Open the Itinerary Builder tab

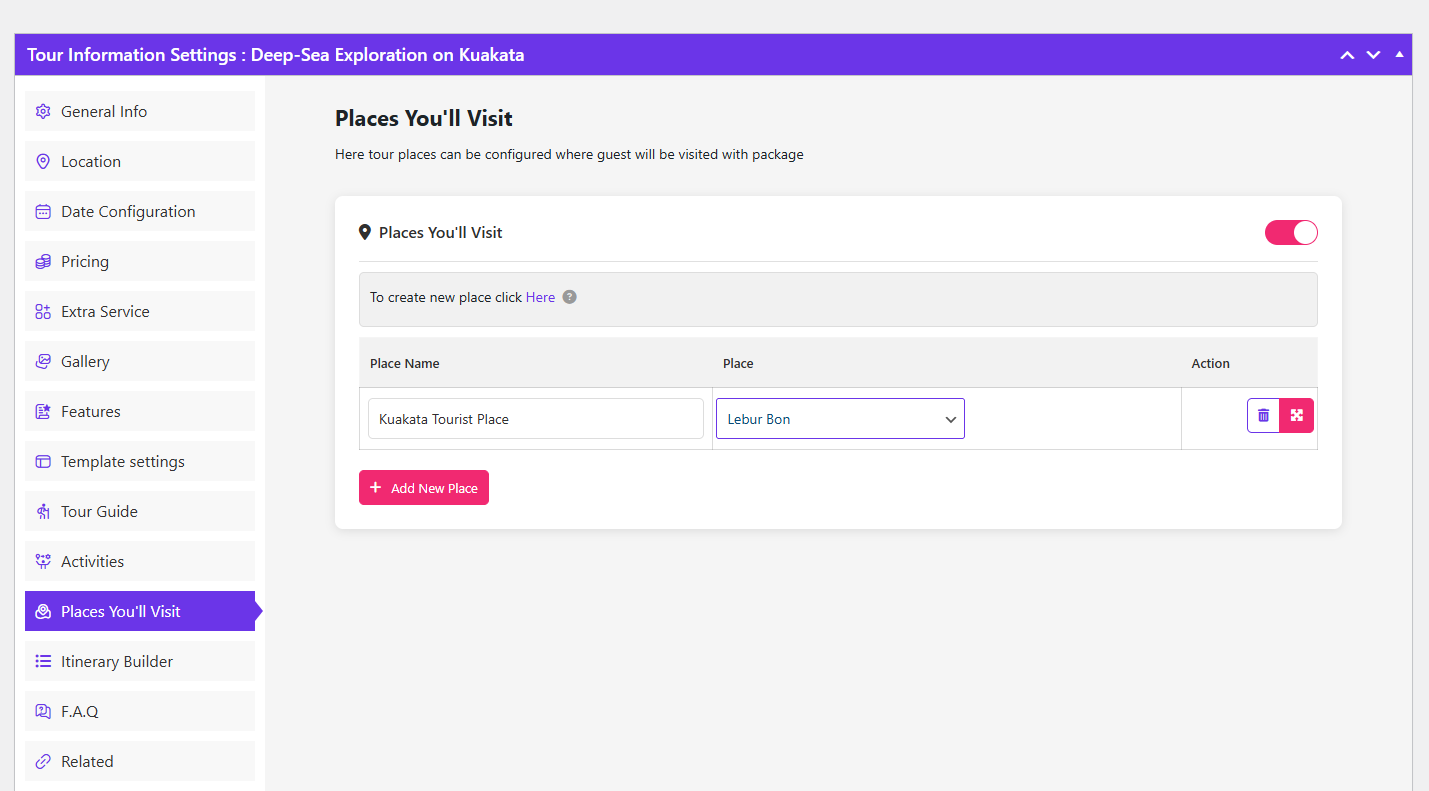pos(117,662)
